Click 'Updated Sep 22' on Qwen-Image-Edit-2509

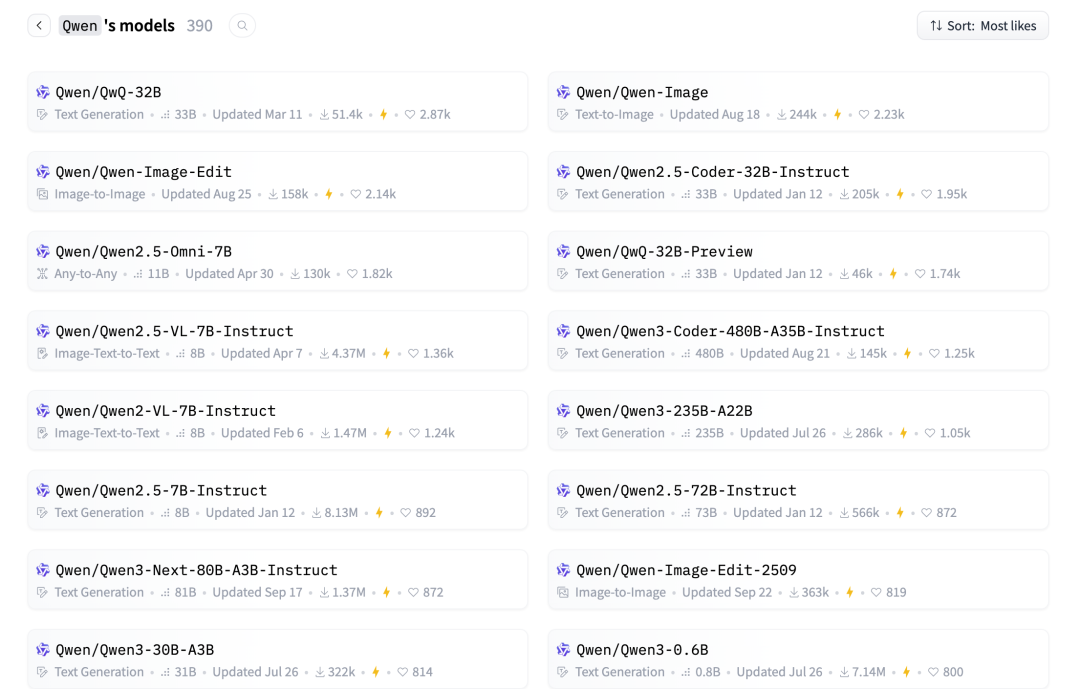[x=727, y=593]
